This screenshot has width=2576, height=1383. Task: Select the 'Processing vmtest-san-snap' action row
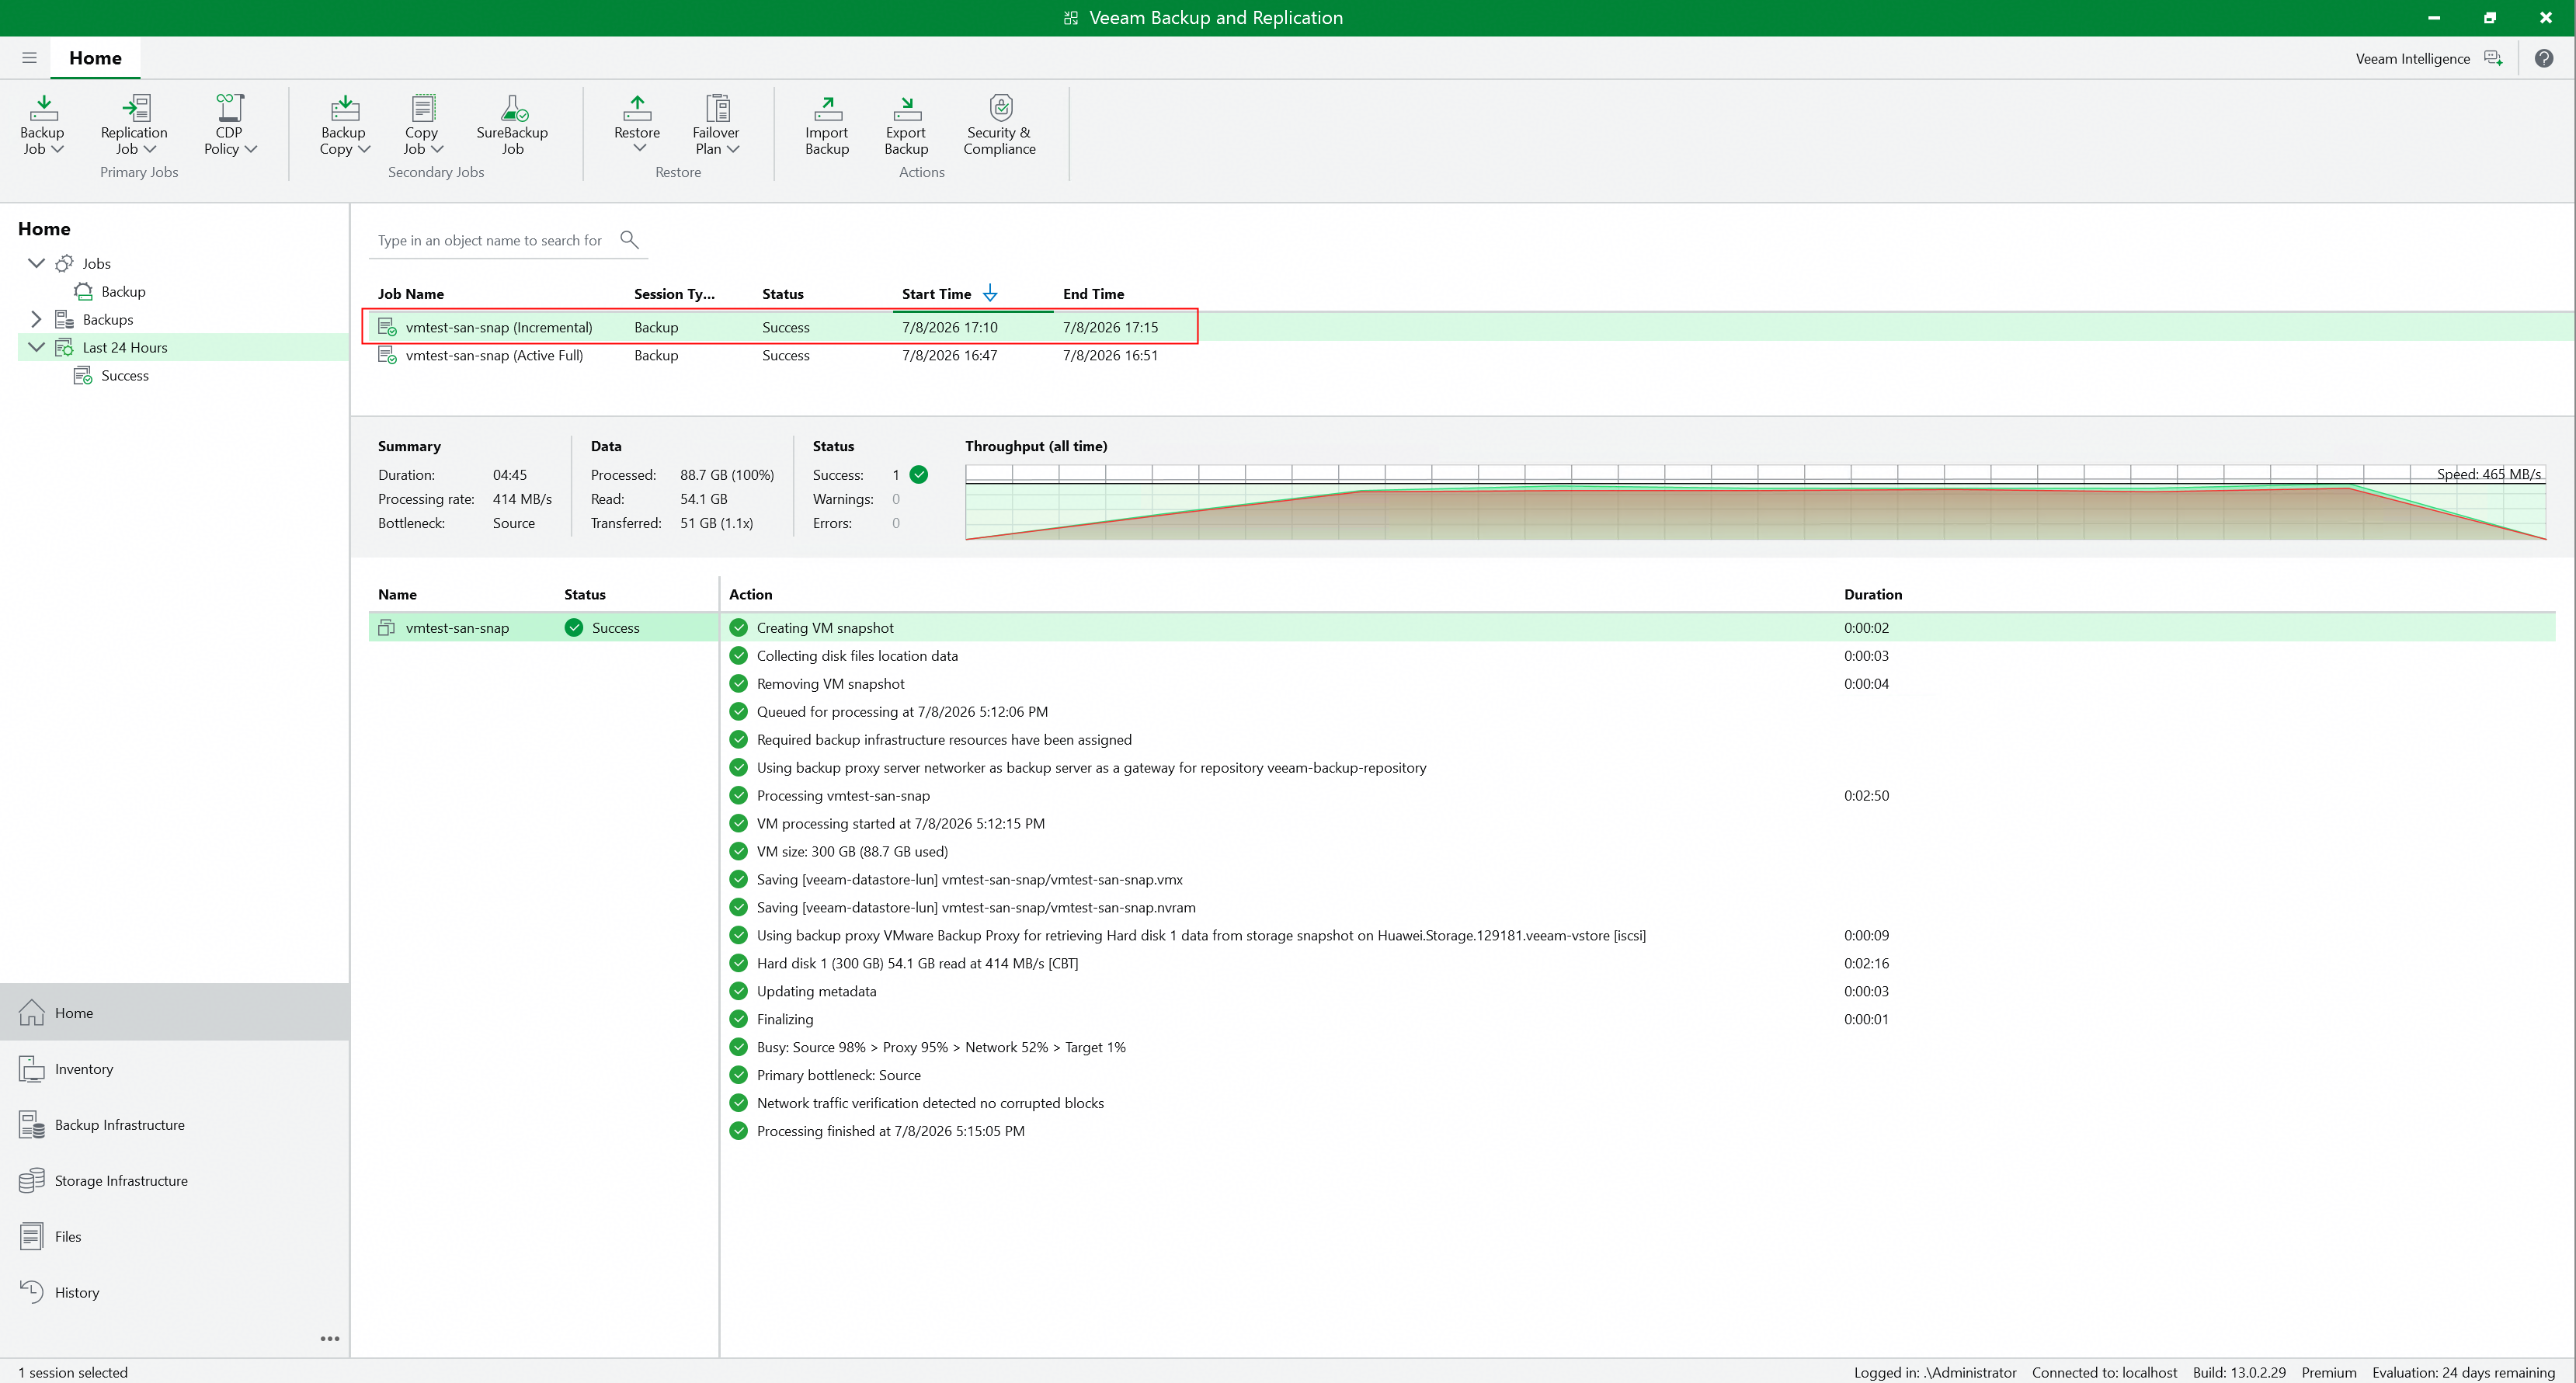point(1637,796)
